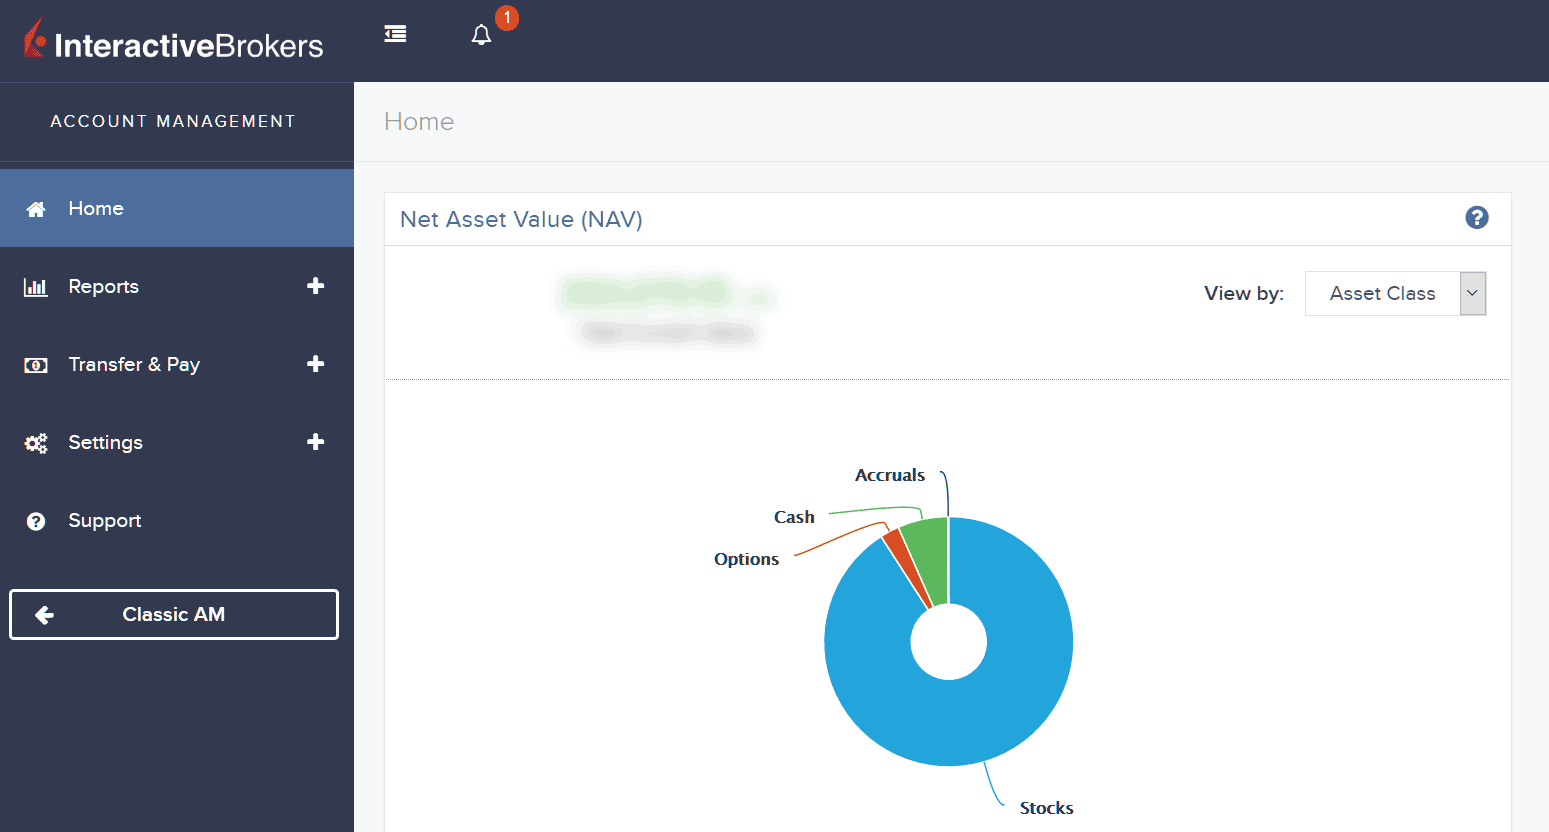Open the Reports menu item
The image size is (1549, 832).
click(x=177, y=286)
